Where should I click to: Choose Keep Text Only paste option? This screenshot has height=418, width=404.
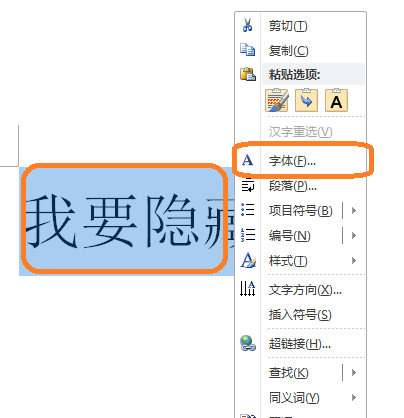coord(336,100)
